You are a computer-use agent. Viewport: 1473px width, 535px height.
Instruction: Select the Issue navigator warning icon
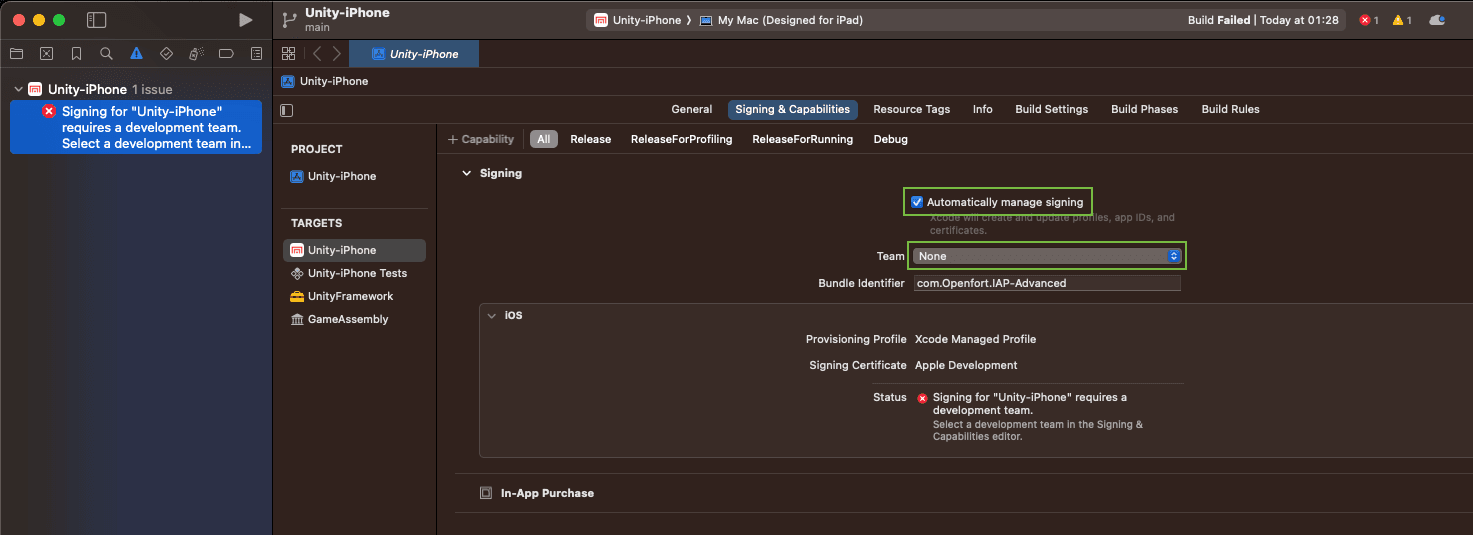[x=136, y=53]
